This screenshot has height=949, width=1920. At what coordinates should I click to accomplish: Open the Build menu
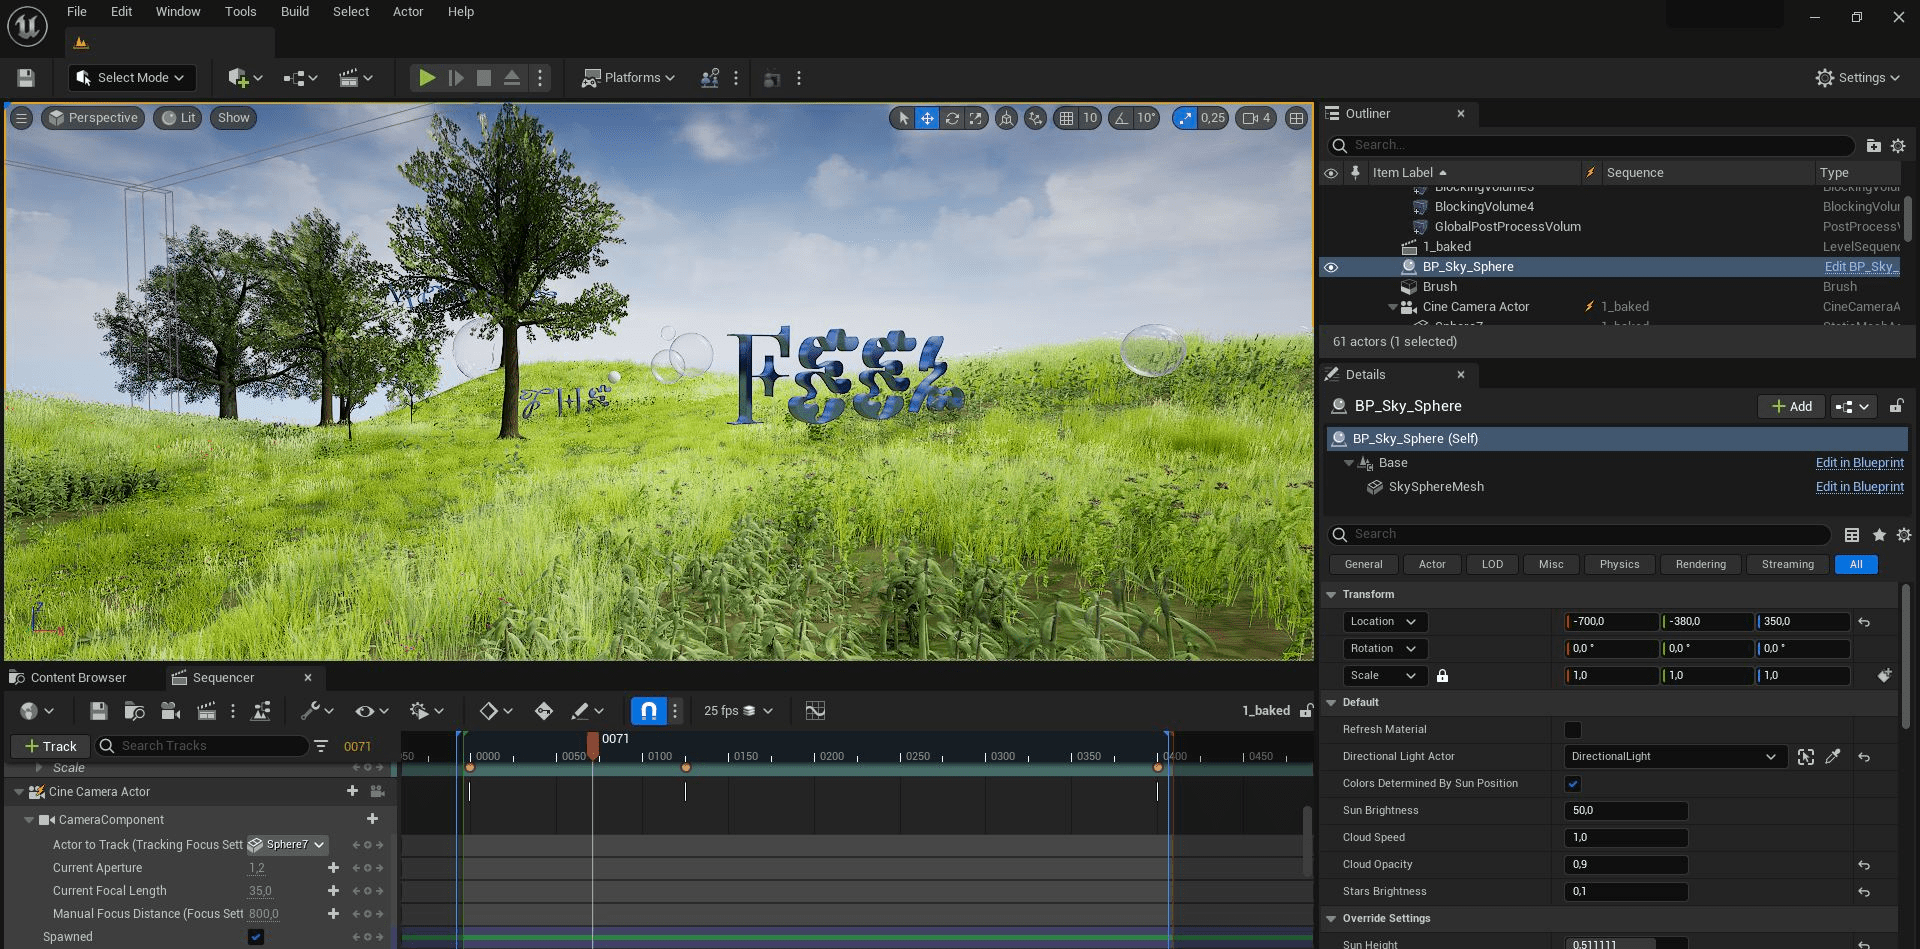click(x=294, y=12)
